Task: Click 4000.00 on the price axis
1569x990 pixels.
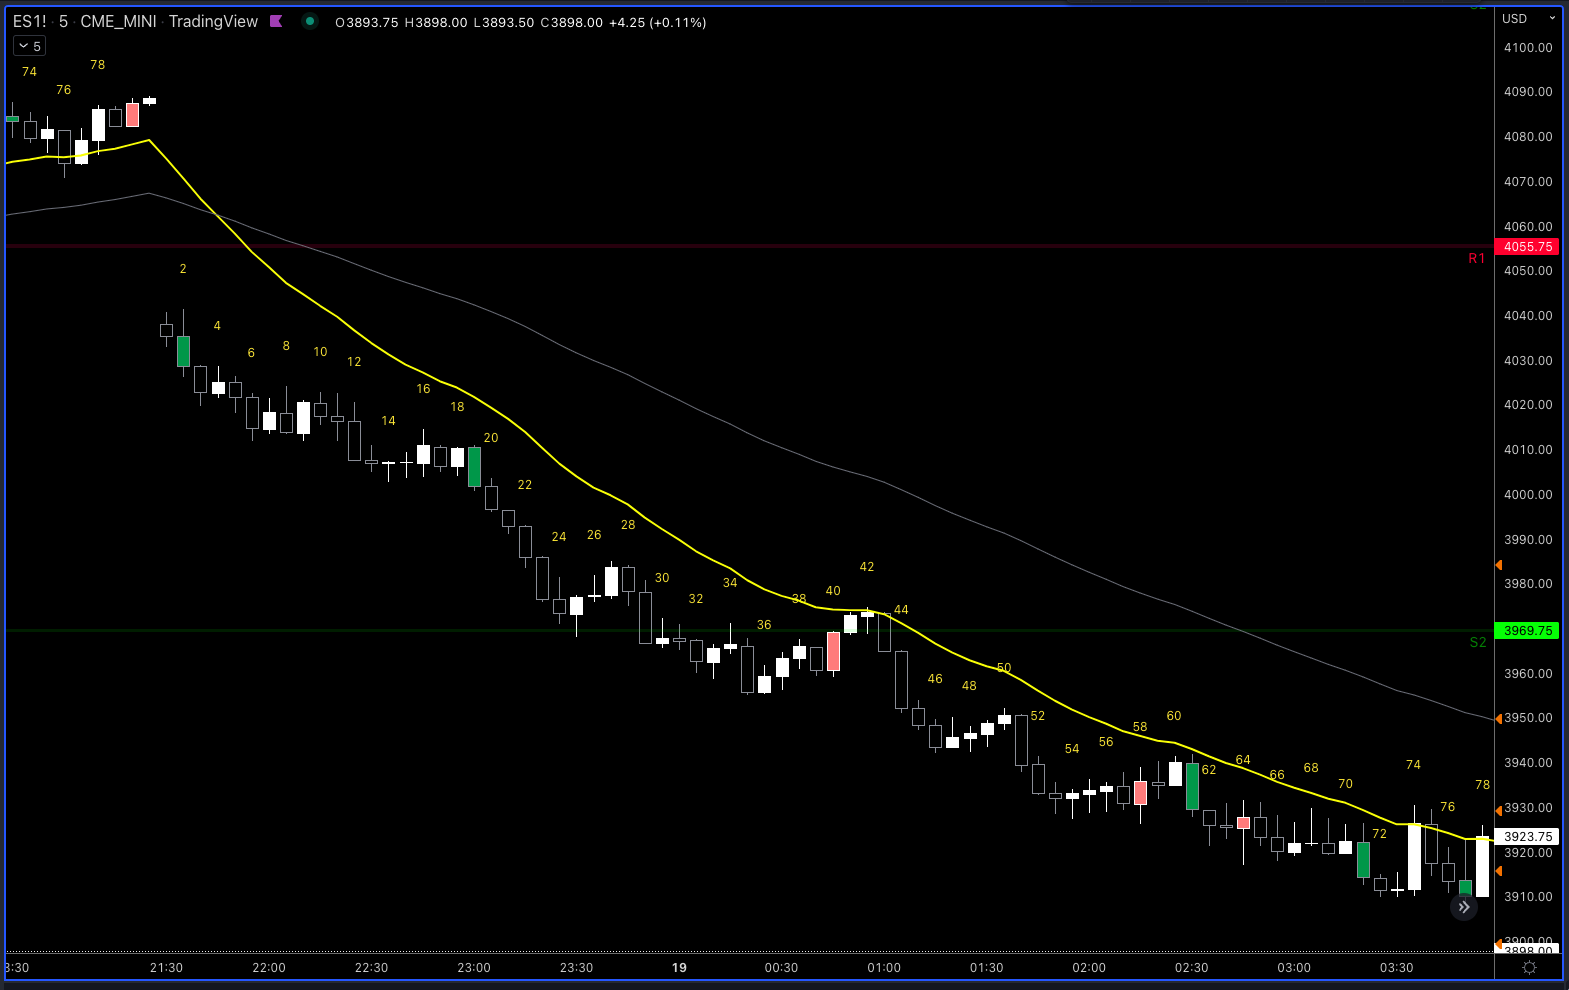Action: click(1528, 495)
